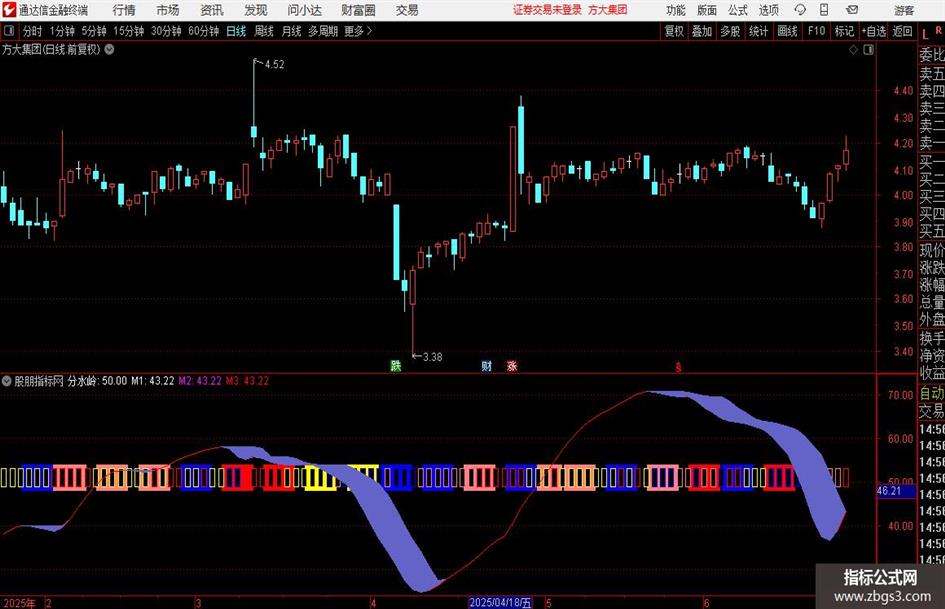
Task: Open the 财富圈 menu
Action: click(x=358, y=10)
